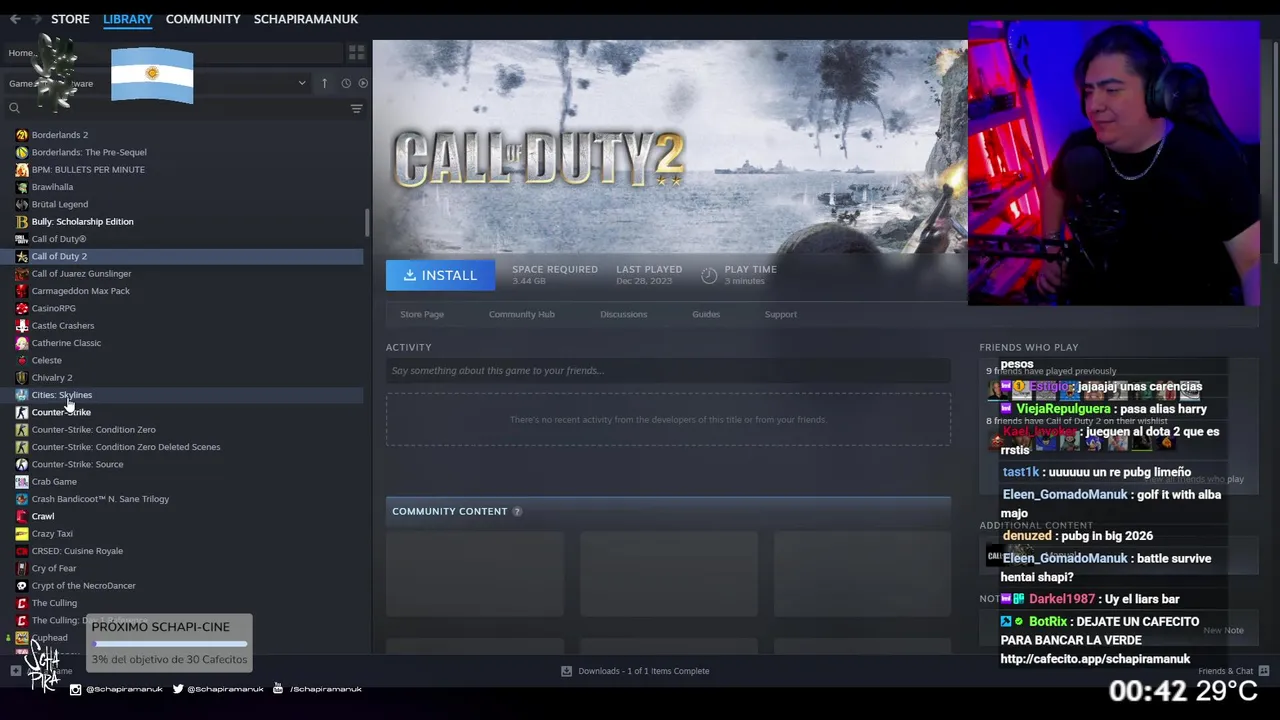Click the CRSED: Cuisine Royale icon
The height and width of the screenshot is (720, 1280).
pyautogui.click(x=22, y=551)
